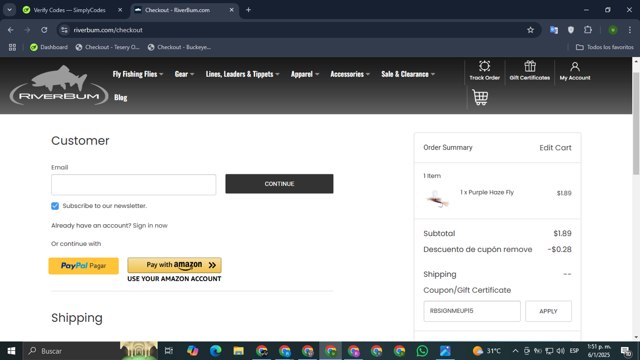The image size is (640, 360).
Task: Expand the Gear menu
Action: point(184,74)
